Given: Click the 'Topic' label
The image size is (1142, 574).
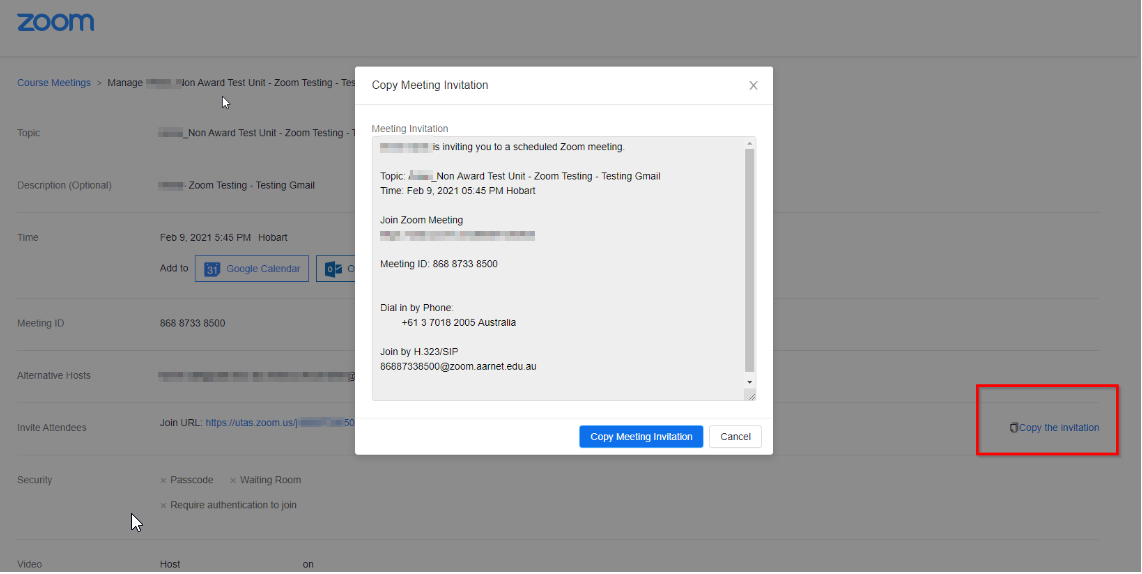Looking at the screenshot, I should coord(28,133).
